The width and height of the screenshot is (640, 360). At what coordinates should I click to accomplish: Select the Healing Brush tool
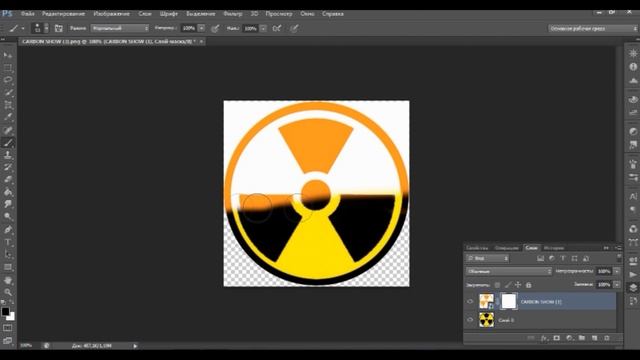pos(8,131)
